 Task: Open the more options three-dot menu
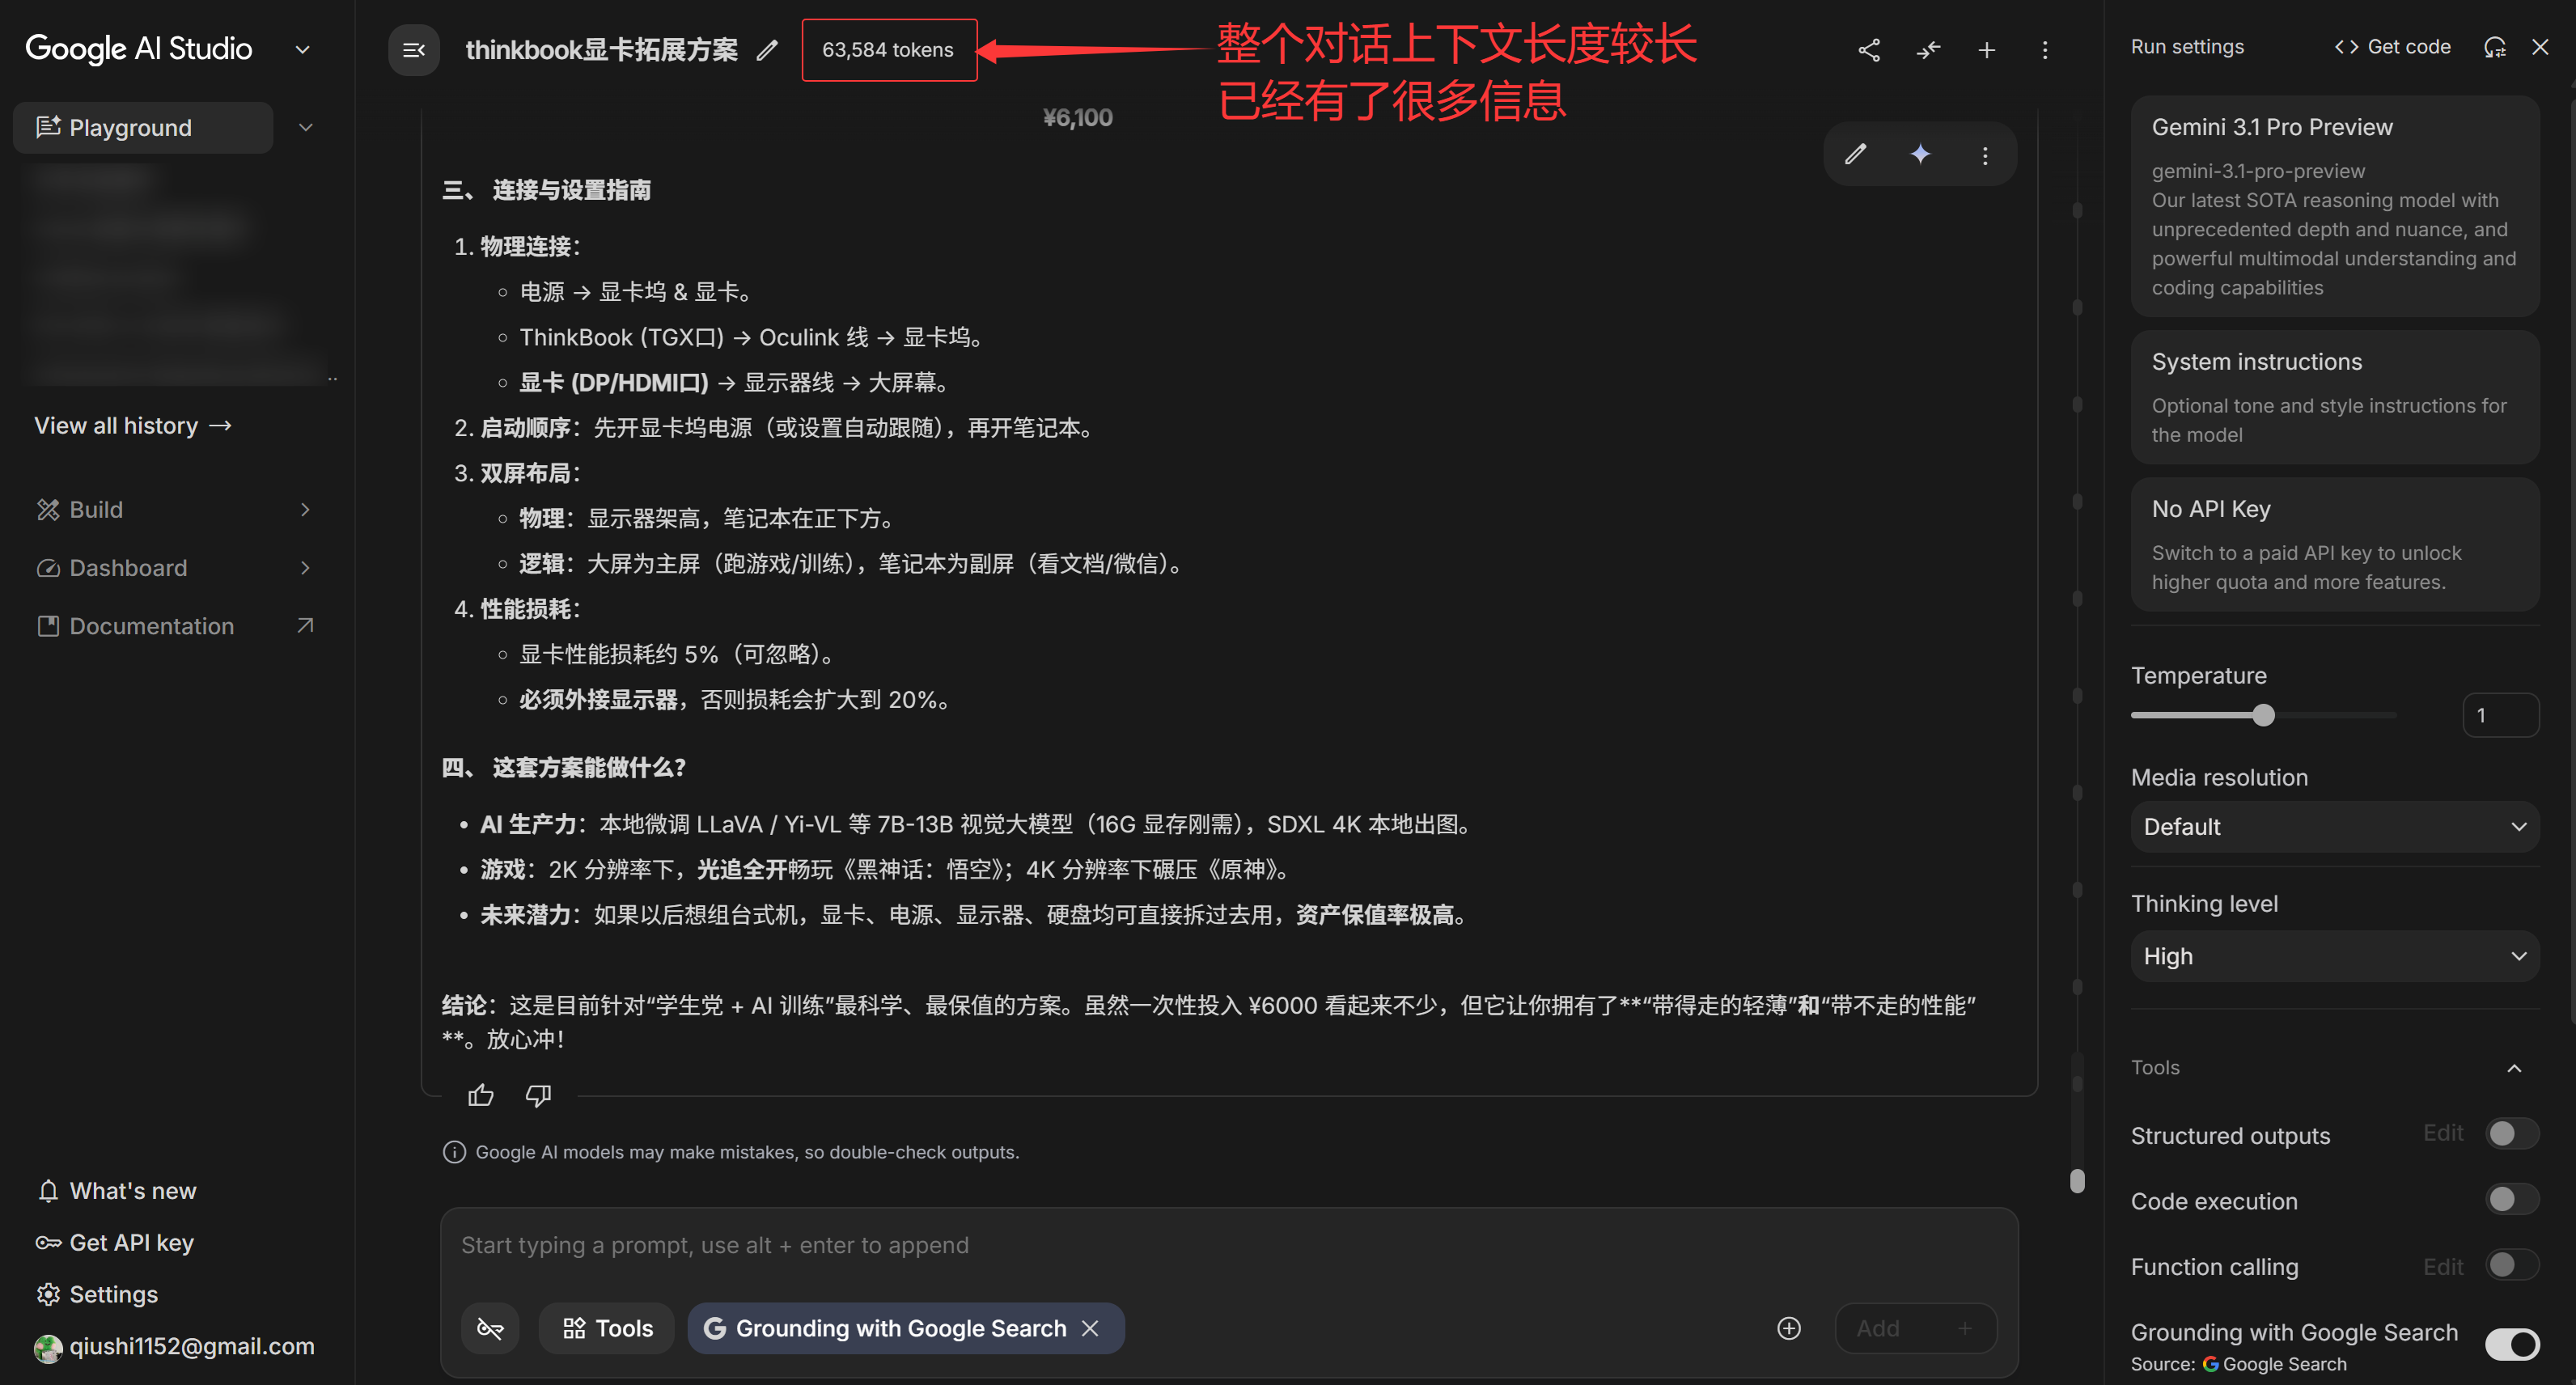[x=2045, y=49]
